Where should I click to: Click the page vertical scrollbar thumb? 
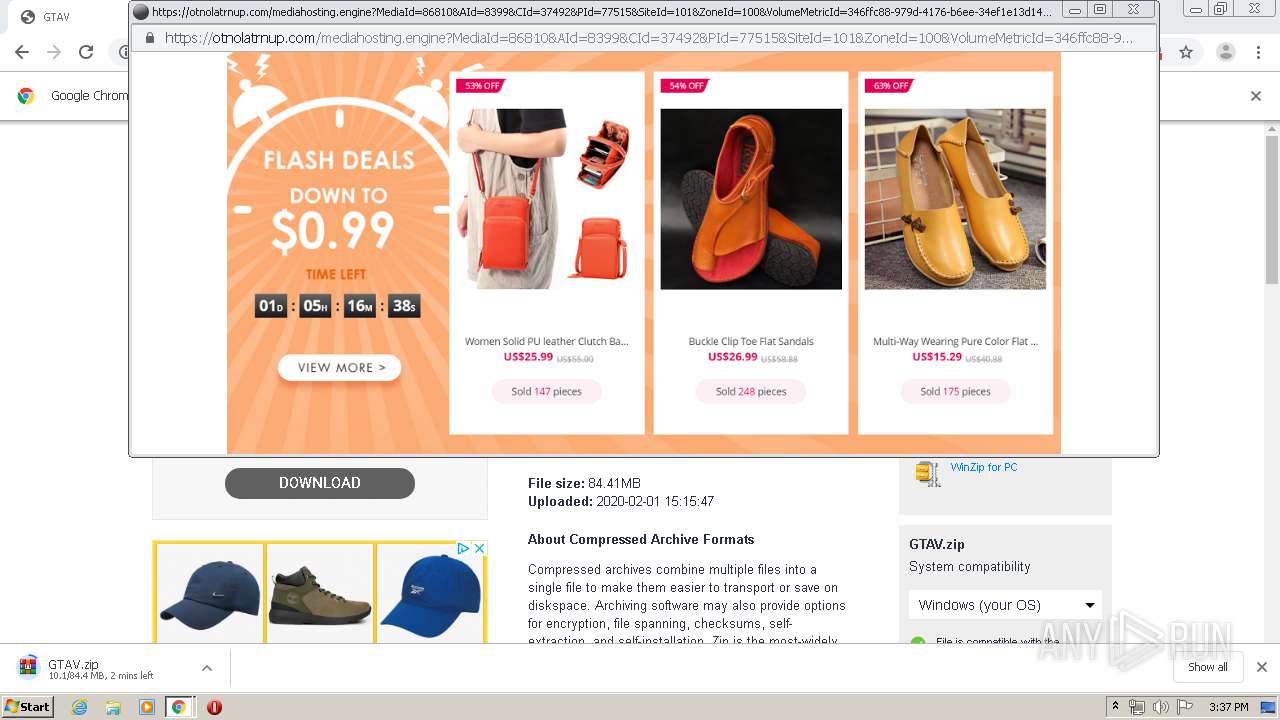(x=1272, y=210)
